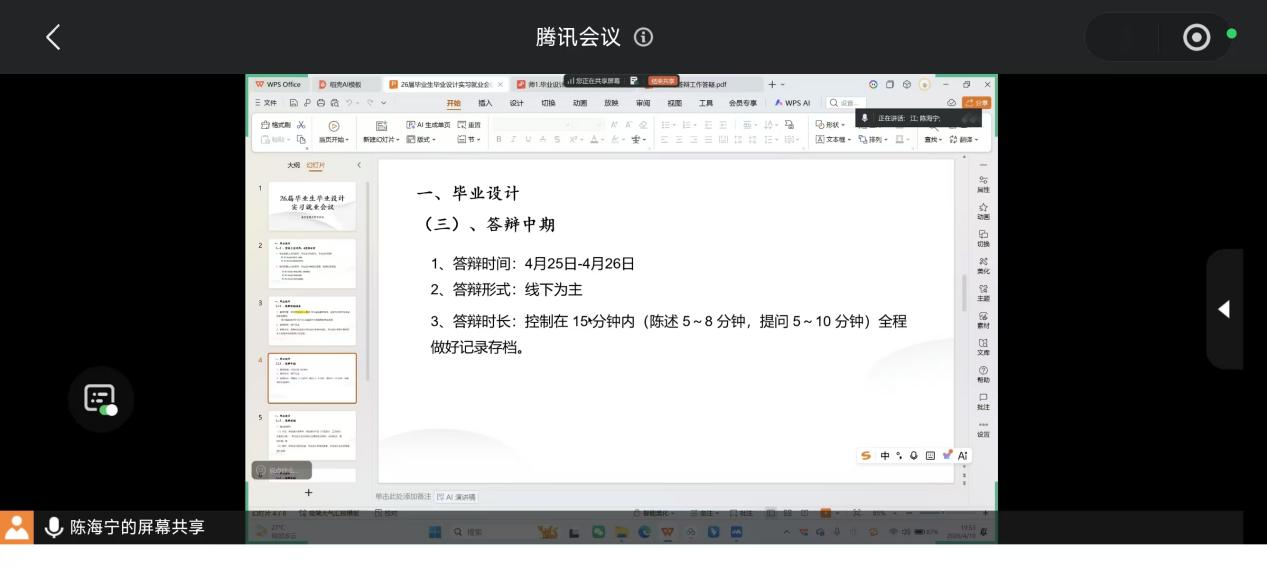Click the add slide plus button
Image resolution: width=1267 pixels, height=569 pixels.
tap(308, 492)
